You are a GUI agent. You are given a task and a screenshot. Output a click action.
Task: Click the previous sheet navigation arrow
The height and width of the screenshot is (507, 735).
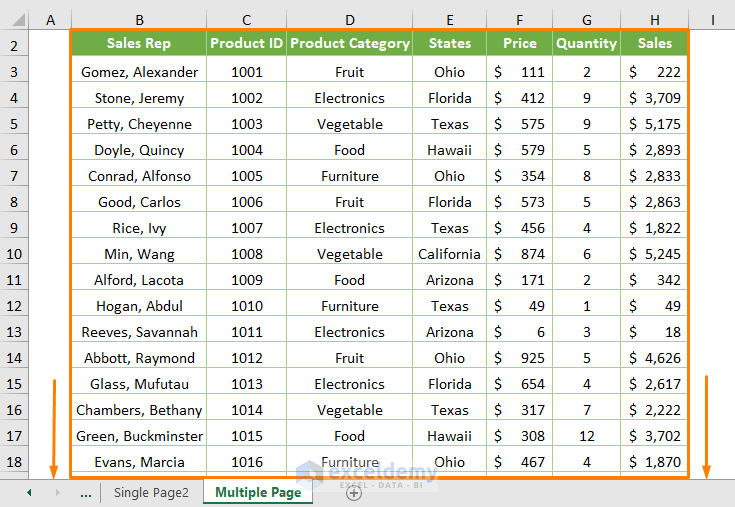[x=29, y=493]
